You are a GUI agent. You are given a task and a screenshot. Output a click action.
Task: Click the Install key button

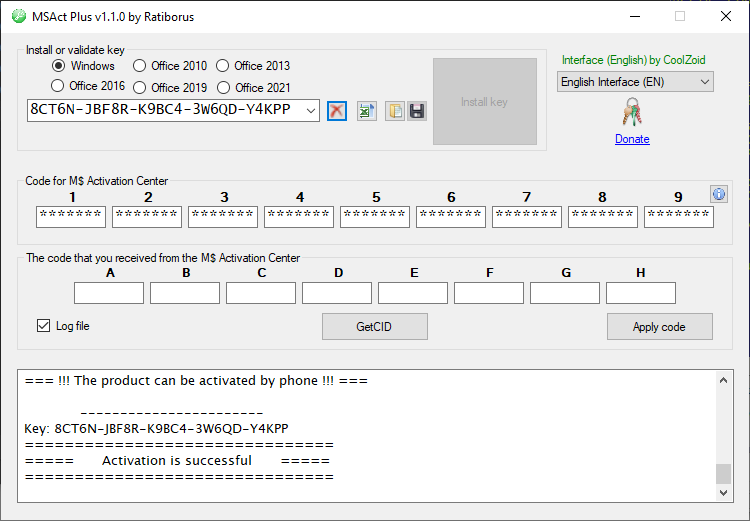pyautogui.click(x=485, y=101)
